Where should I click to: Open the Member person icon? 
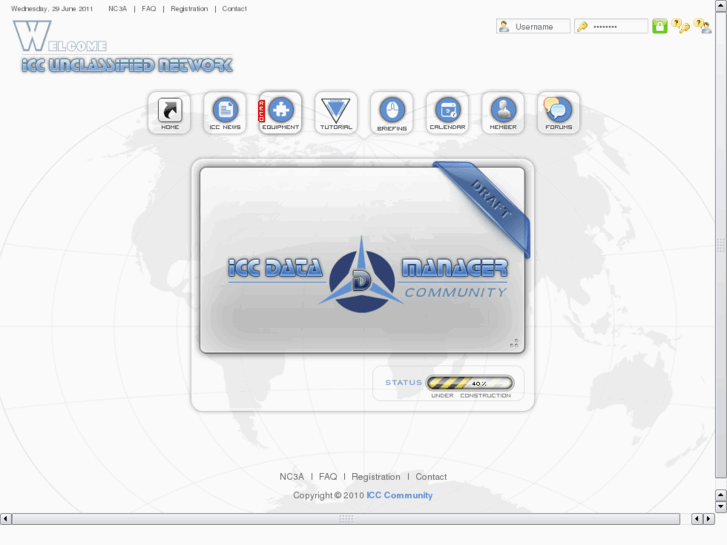(503, 113)
